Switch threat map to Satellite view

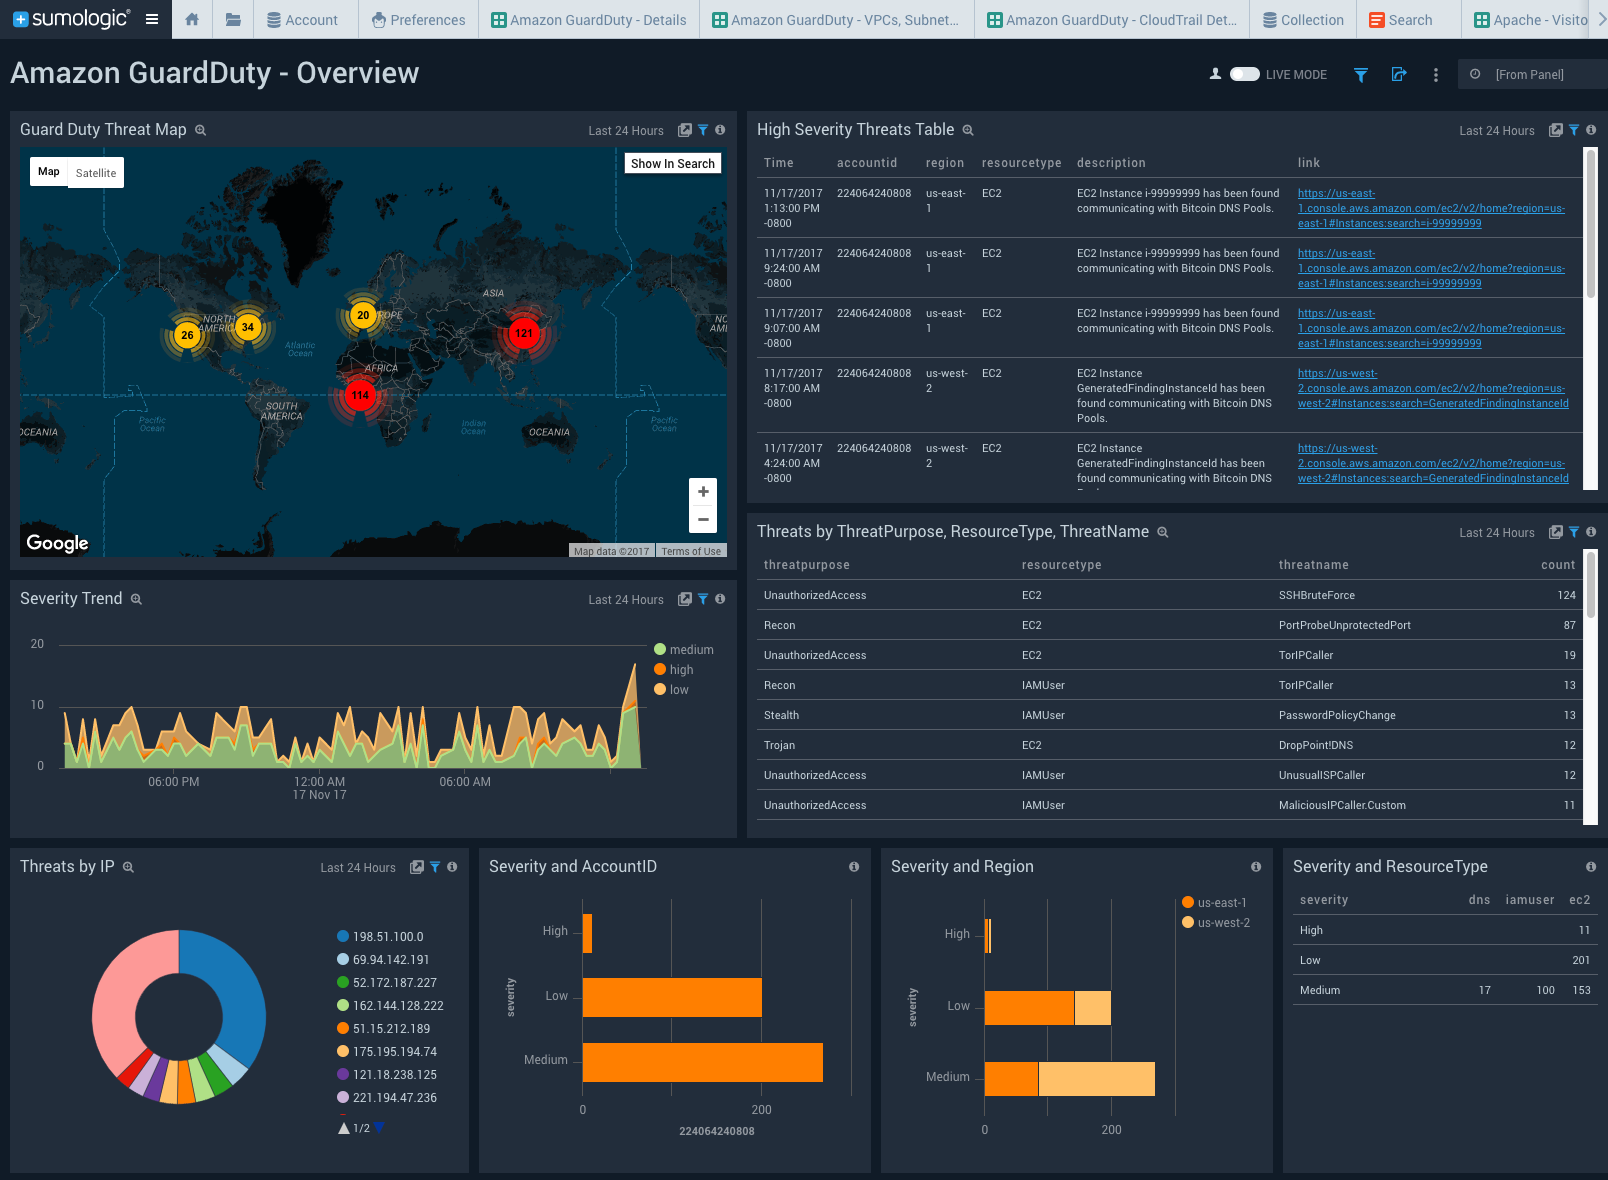point(96,173)
